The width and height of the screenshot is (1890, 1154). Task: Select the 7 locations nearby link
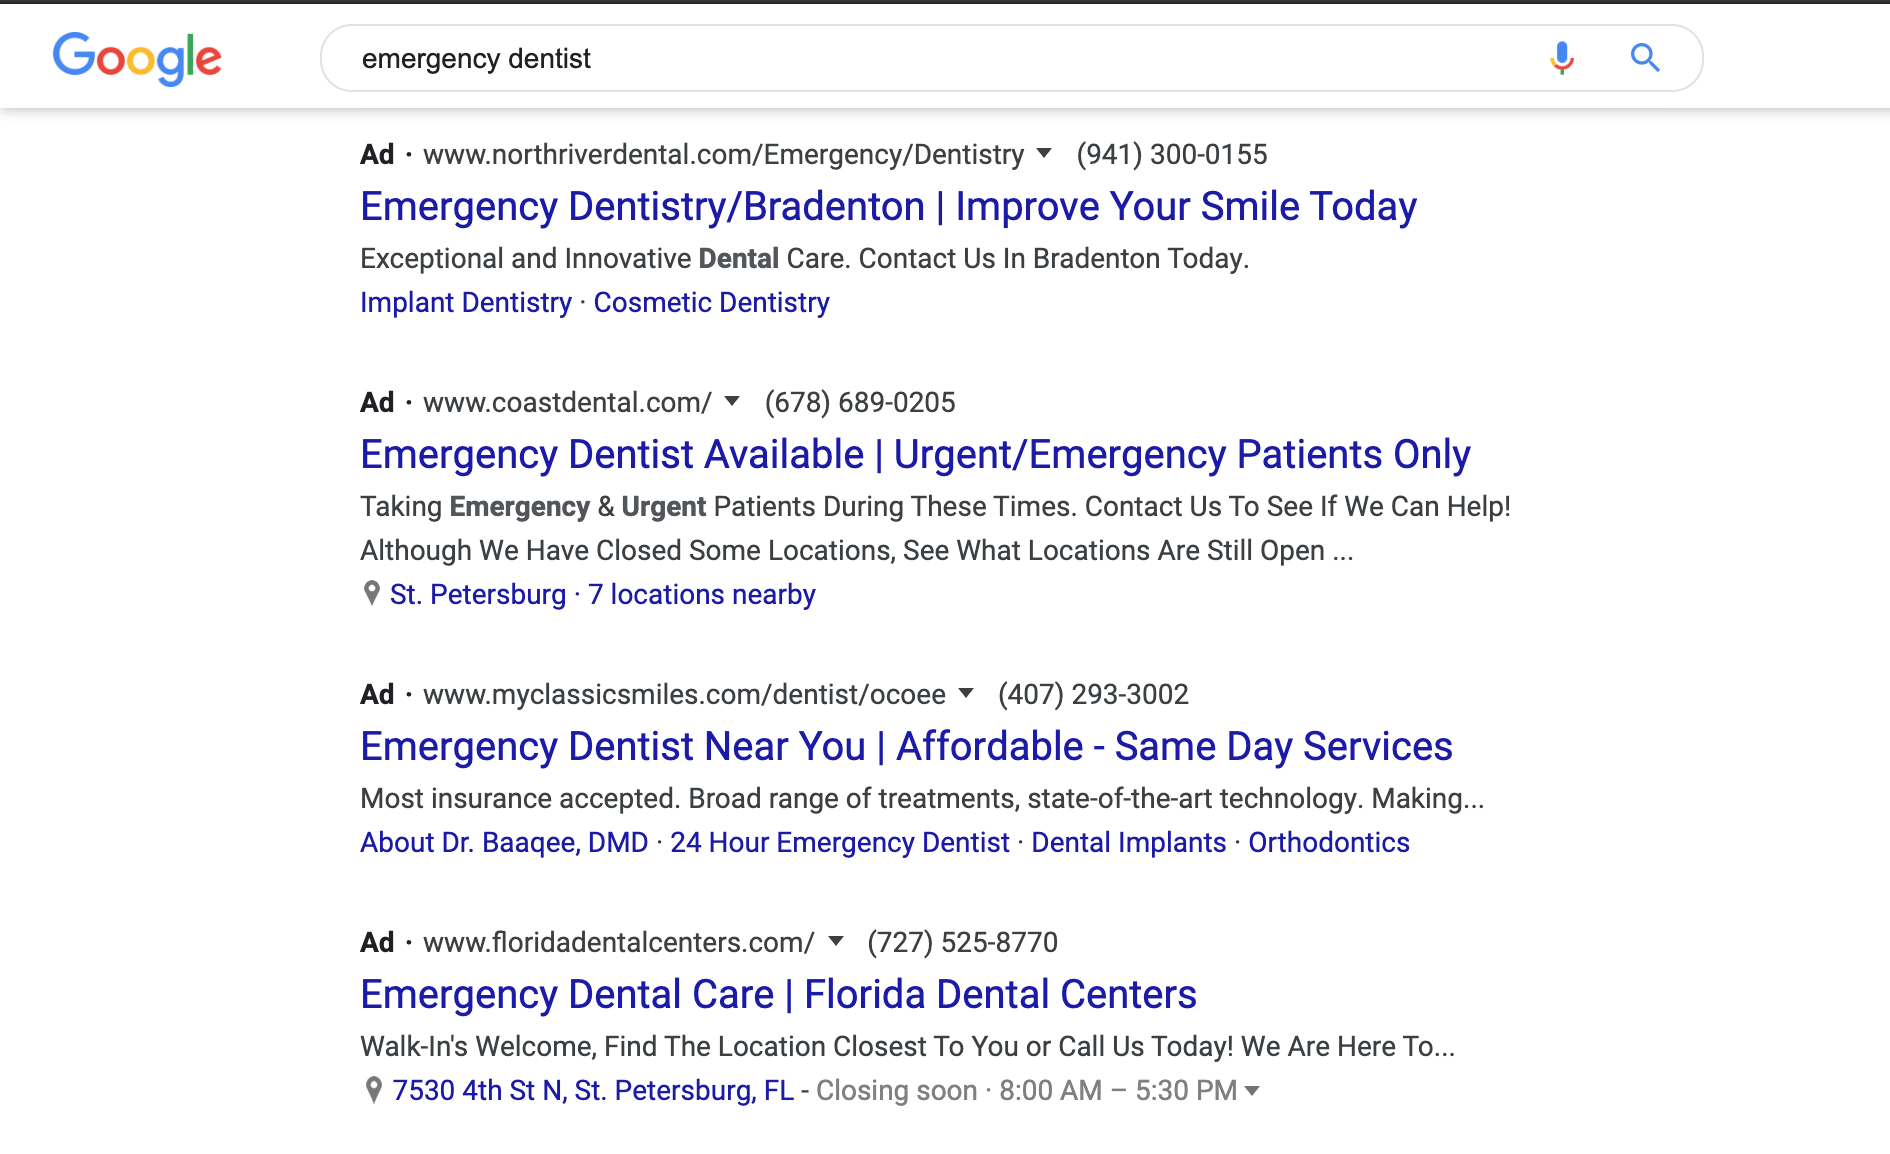(702, 594)
